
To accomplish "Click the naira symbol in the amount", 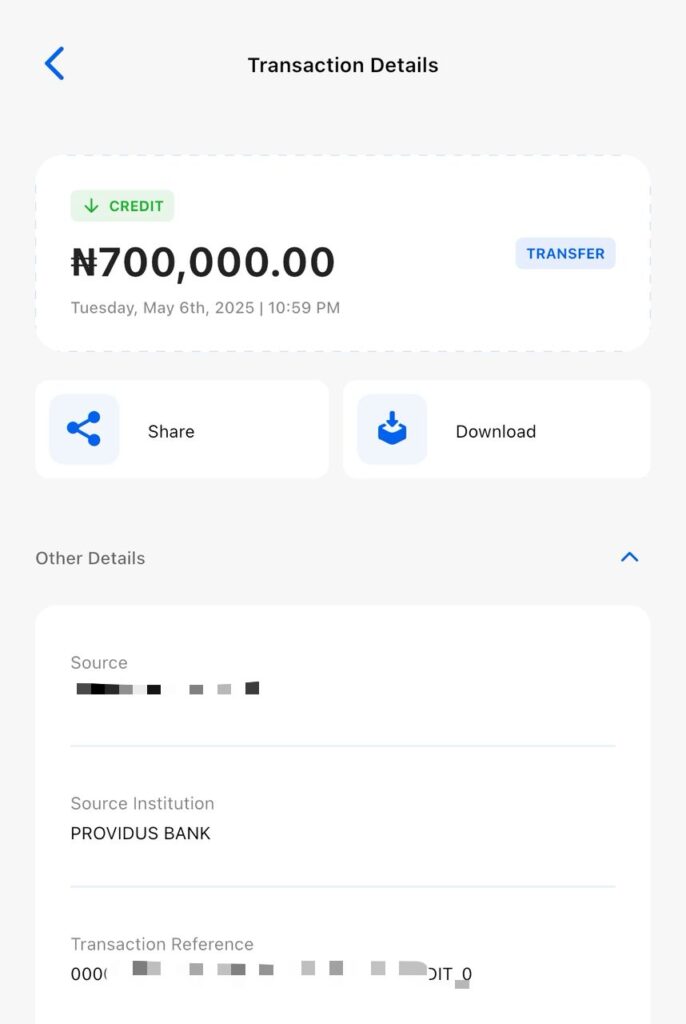I will click(x=84, y=263).
